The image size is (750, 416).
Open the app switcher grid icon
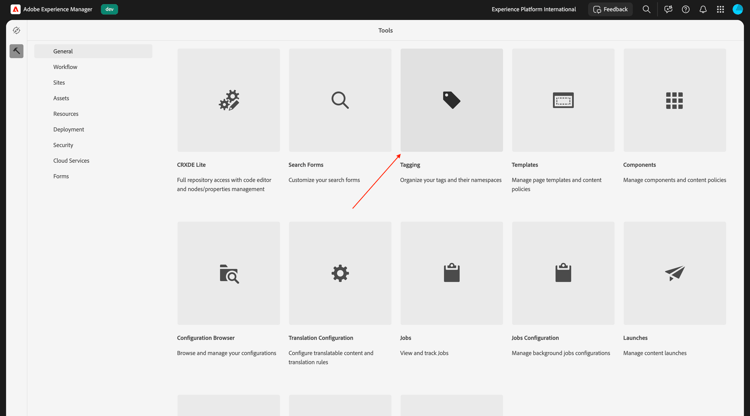tap(720, 9)
